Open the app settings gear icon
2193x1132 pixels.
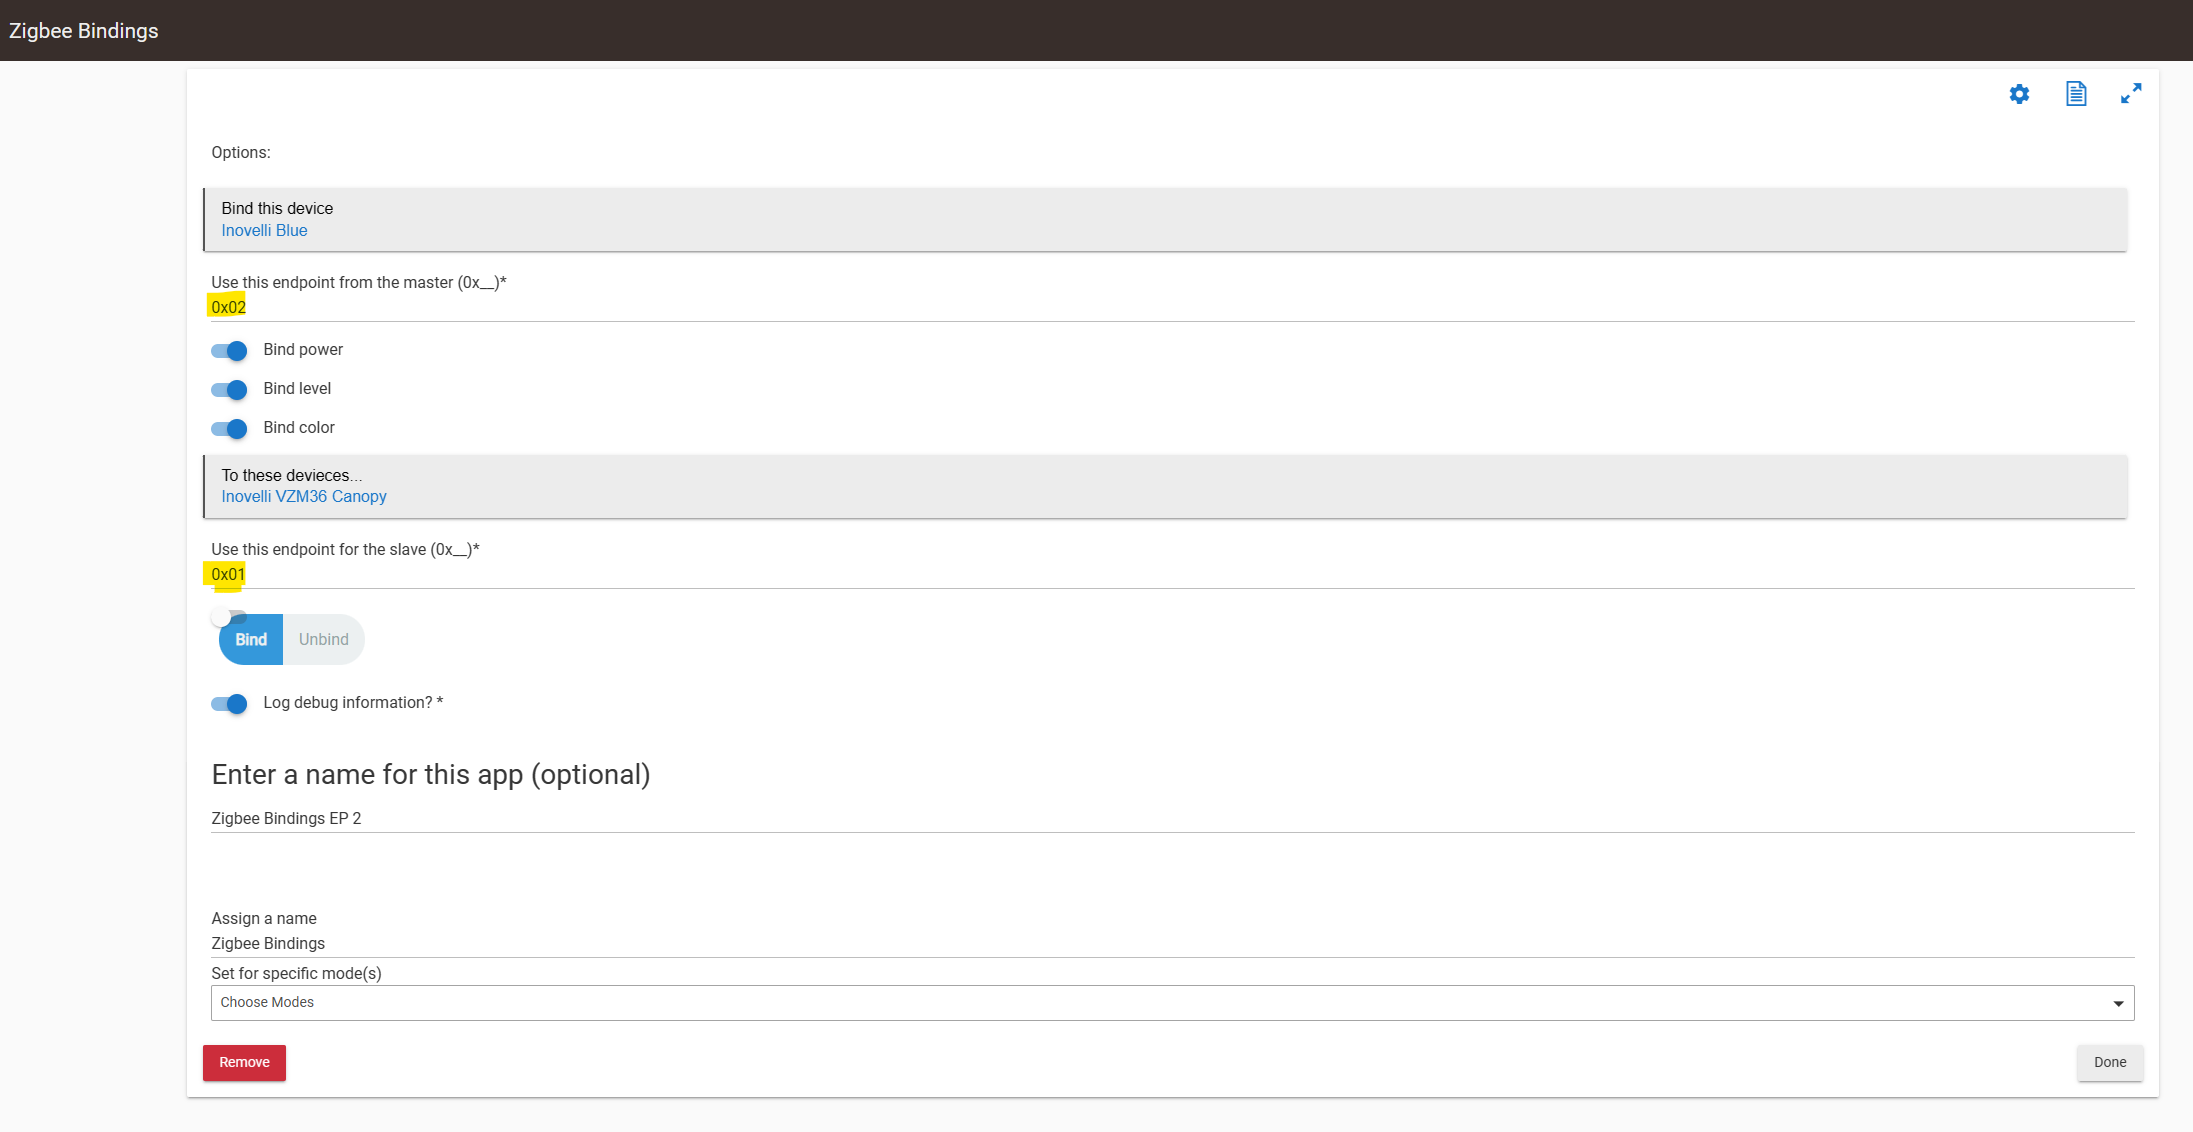click(2019, 94)
